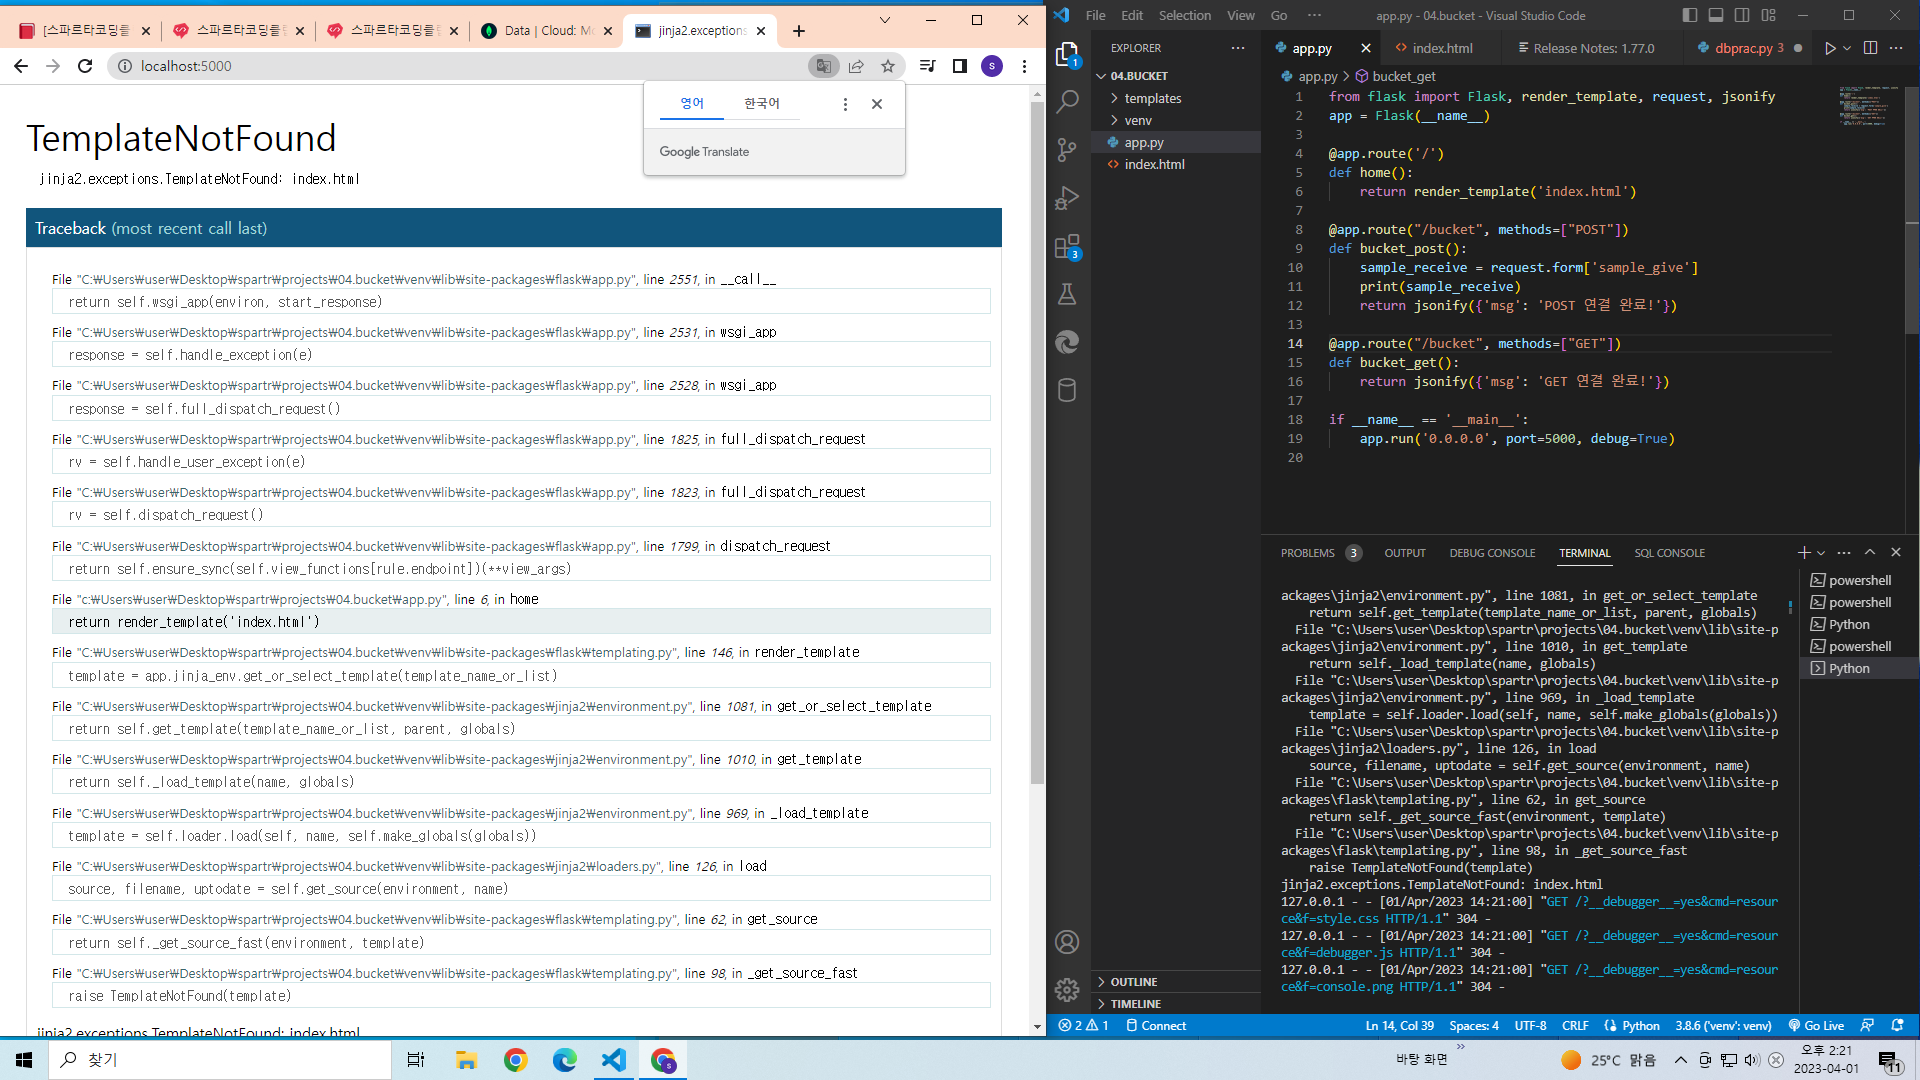The height and width of the screenshot is (1080, 1920).
Task: Switch to the PROBLEMS panel tab
Action: [x=1307, y=553]
